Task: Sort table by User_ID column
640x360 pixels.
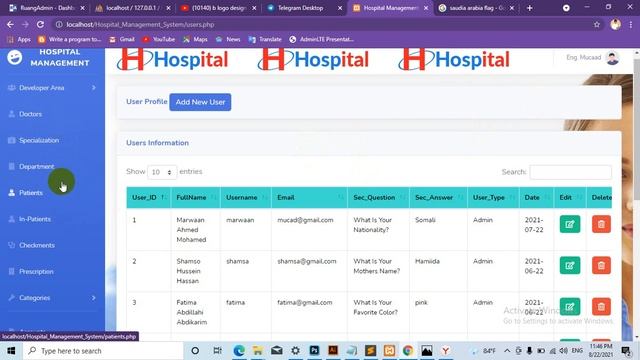Action: tap(149, 198)
